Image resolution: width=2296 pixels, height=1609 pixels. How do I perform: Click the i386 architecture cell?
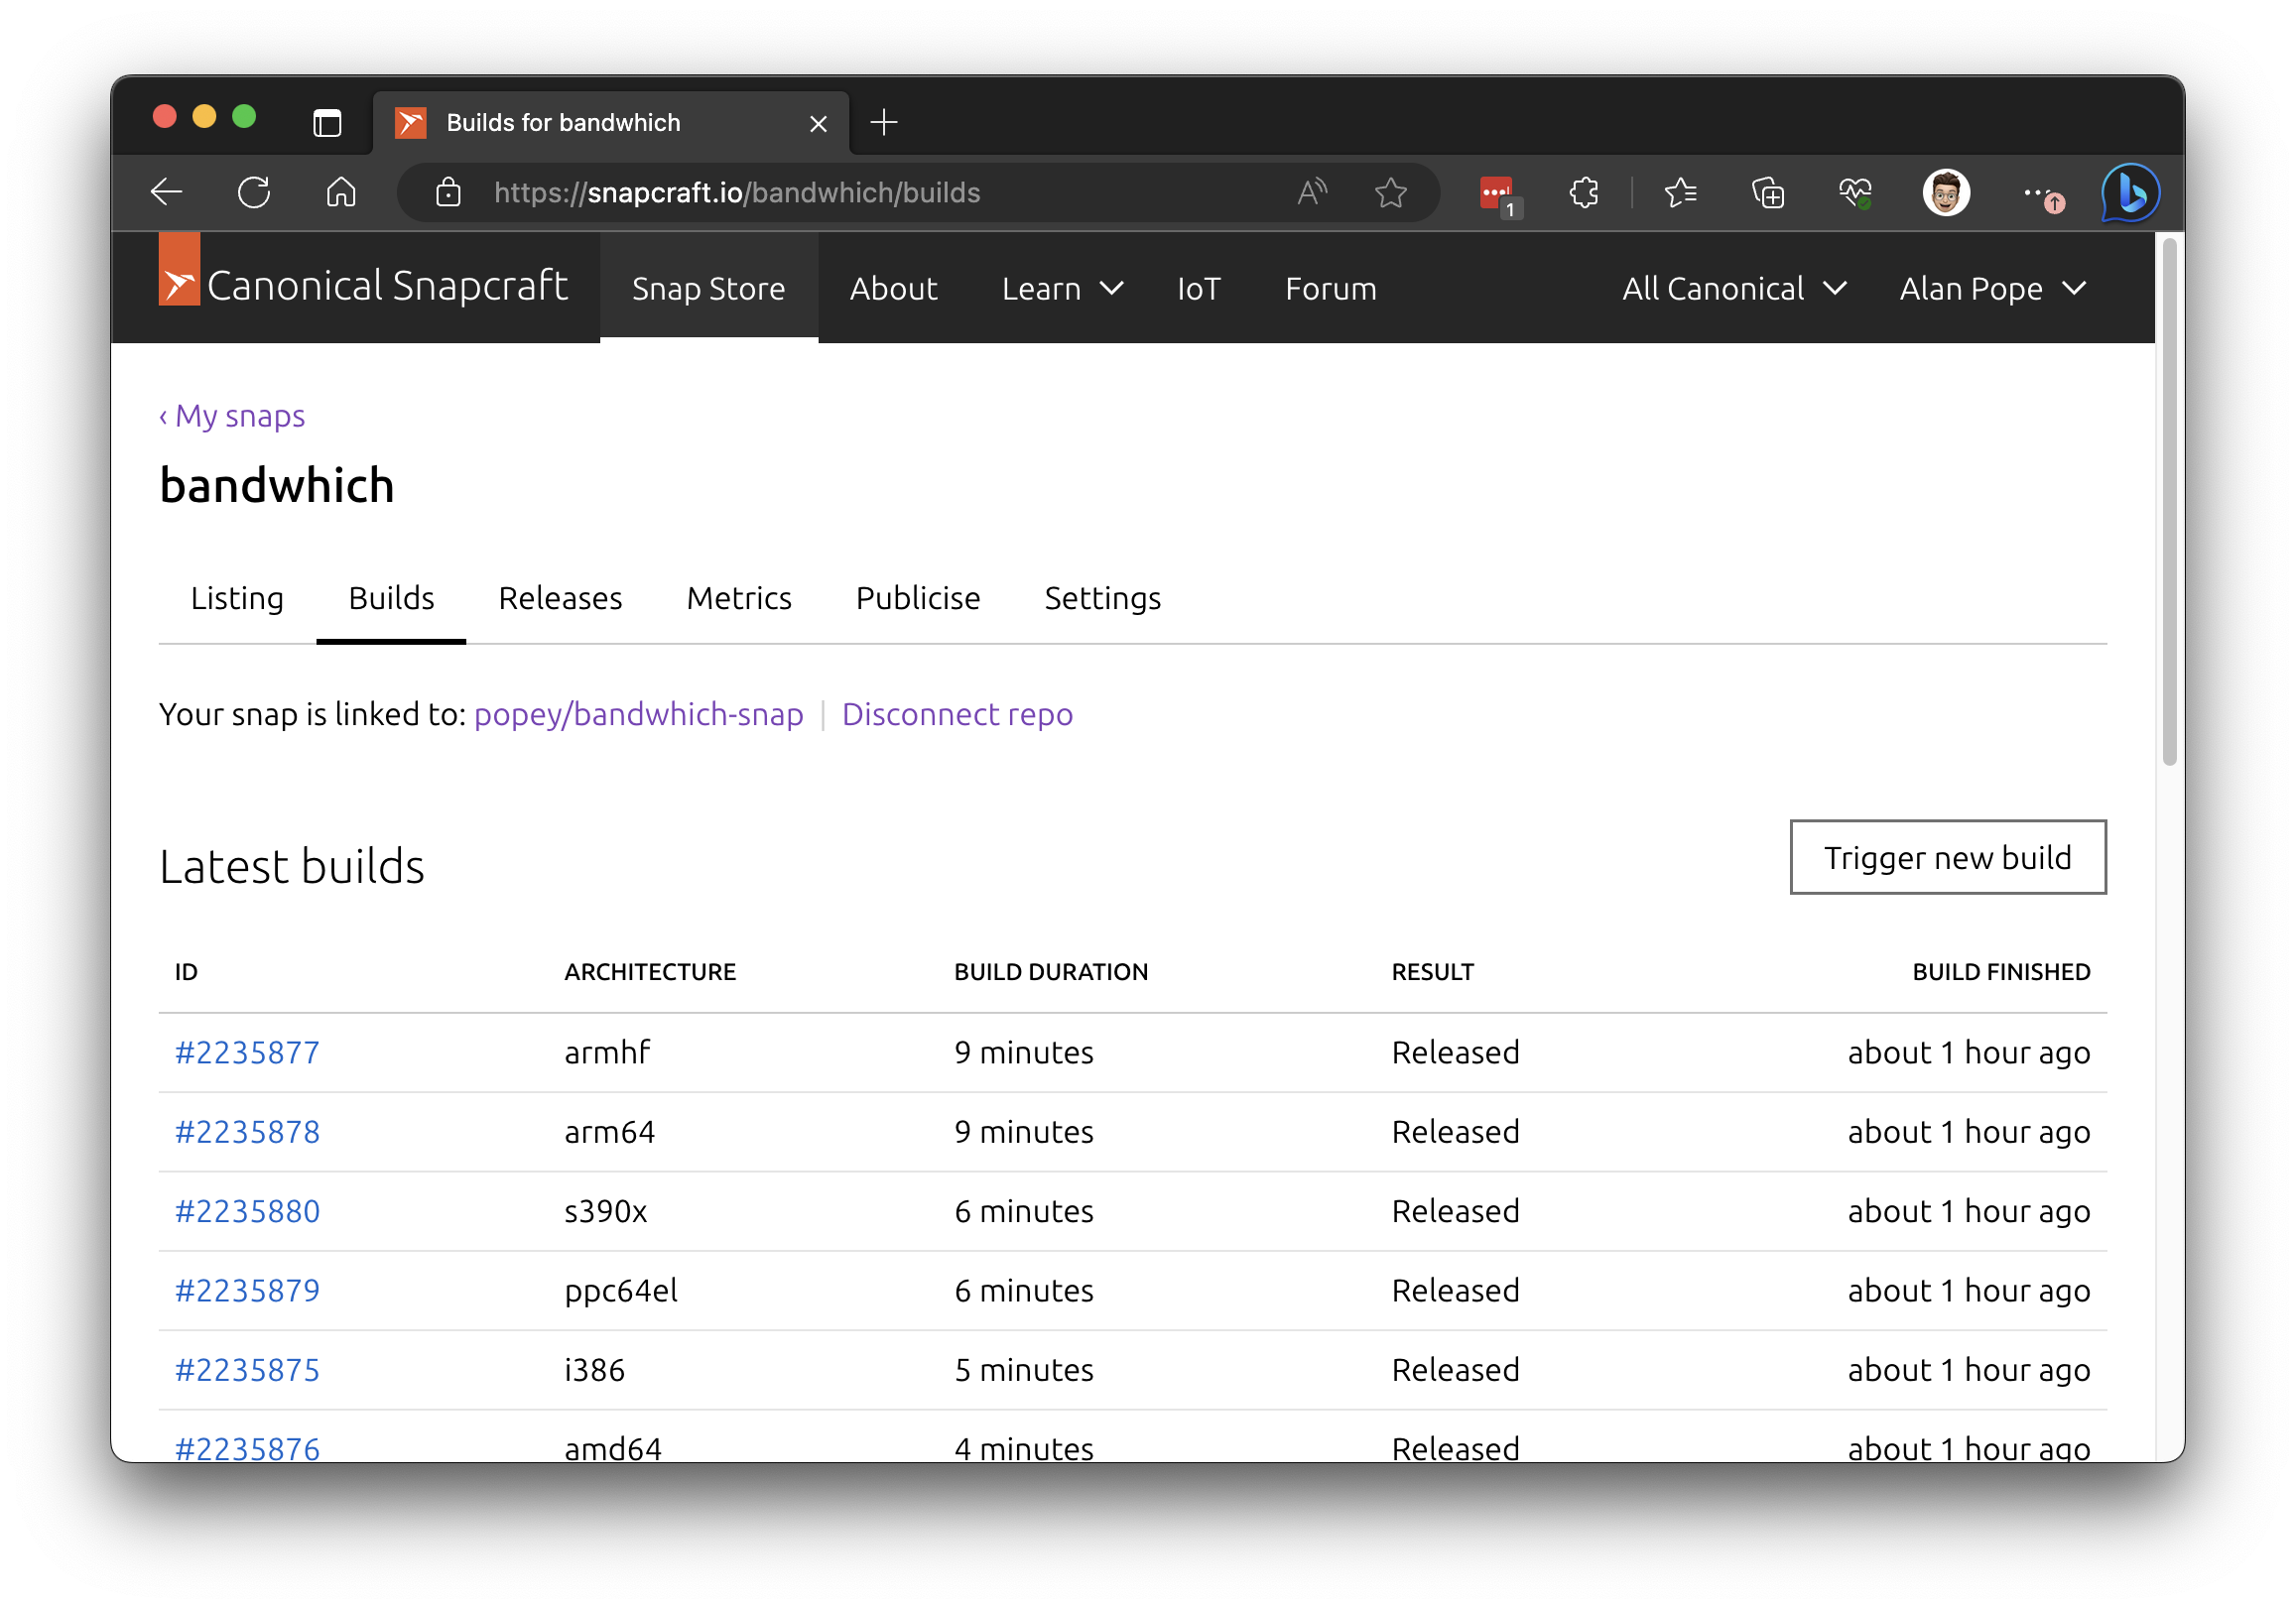(x=594, y=1369)
